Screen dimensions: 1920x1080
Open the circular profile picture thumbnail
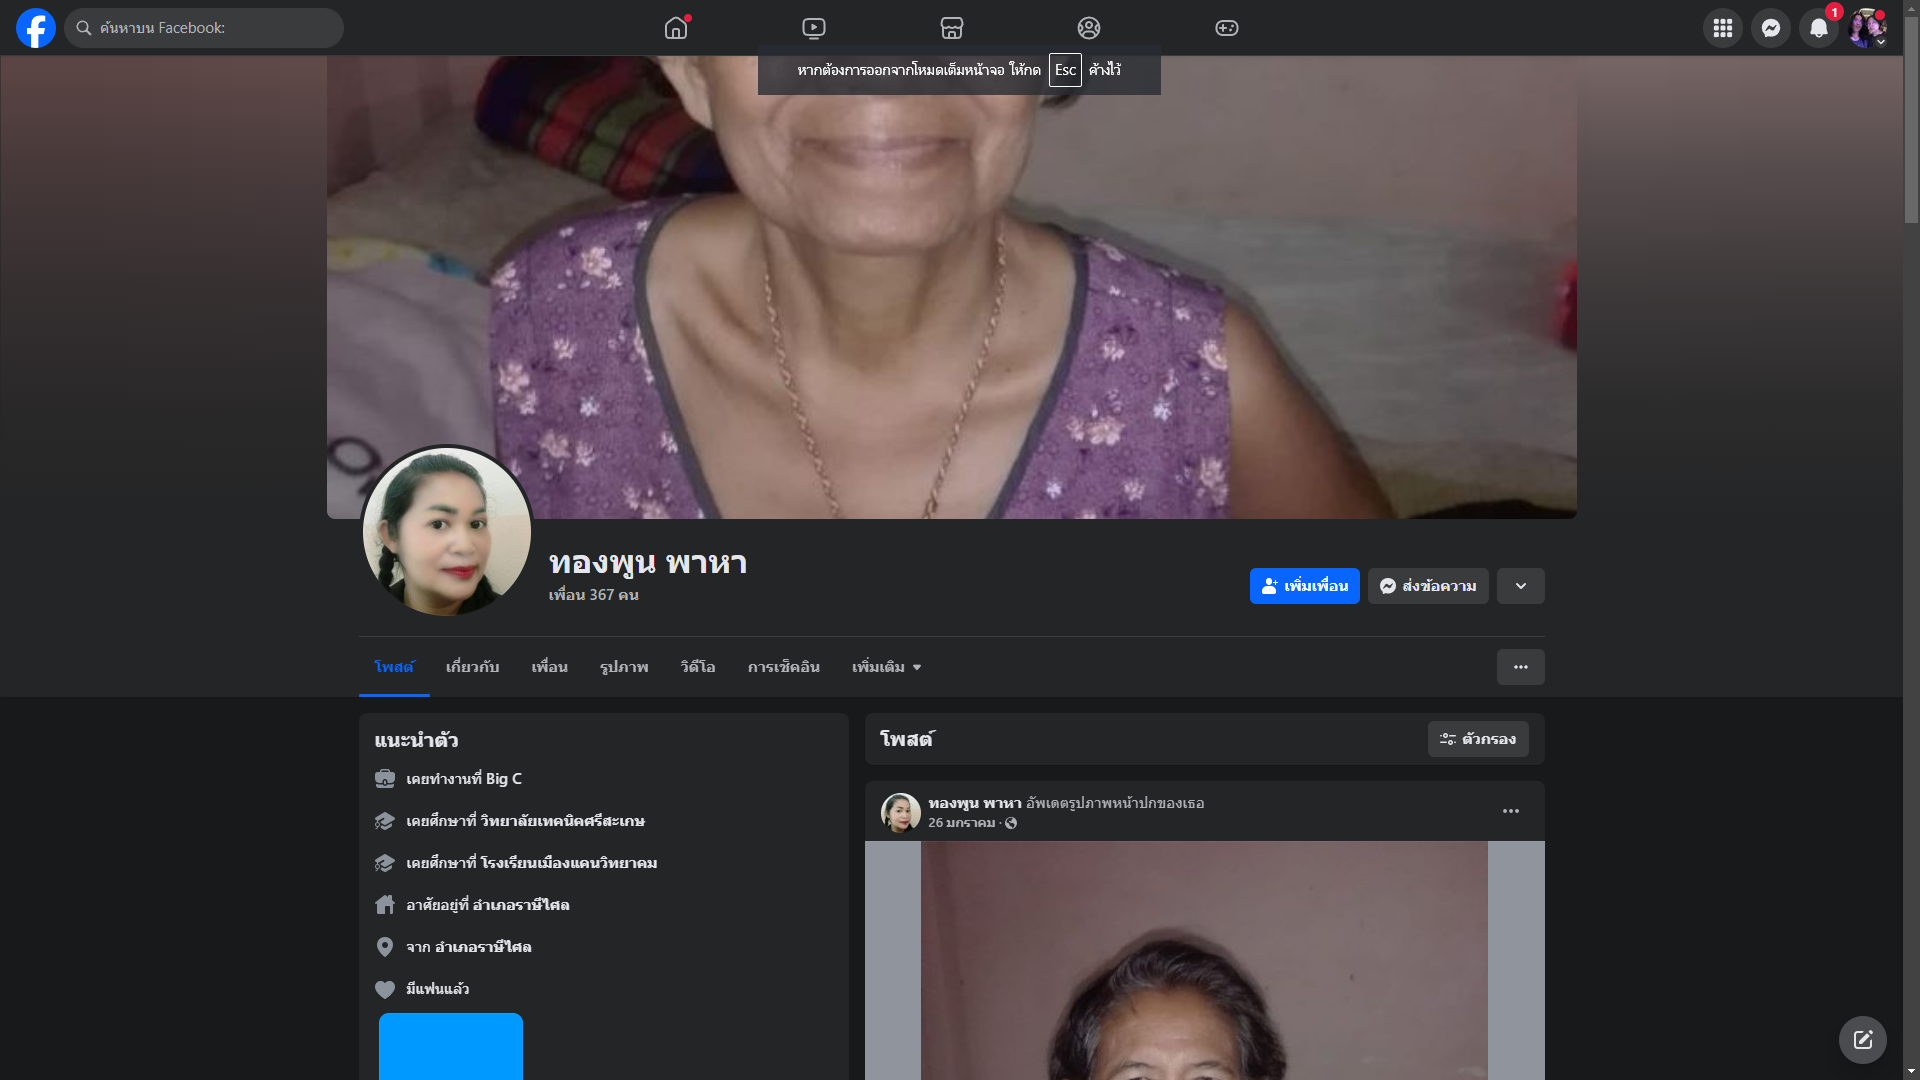tap(446, 532)
